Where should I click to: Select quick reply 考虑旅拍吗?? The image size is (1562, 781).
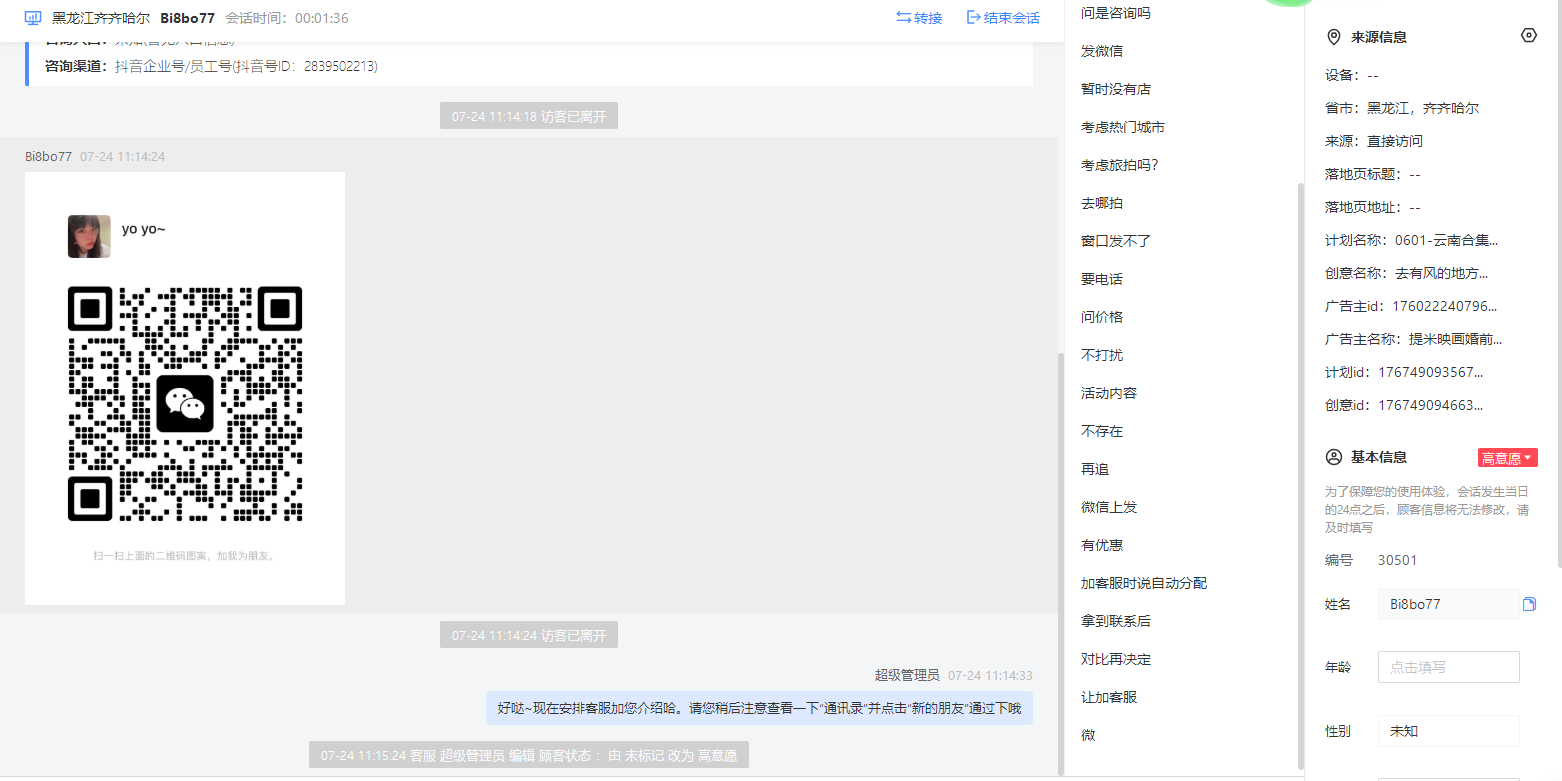click(x=1119, y=165)
